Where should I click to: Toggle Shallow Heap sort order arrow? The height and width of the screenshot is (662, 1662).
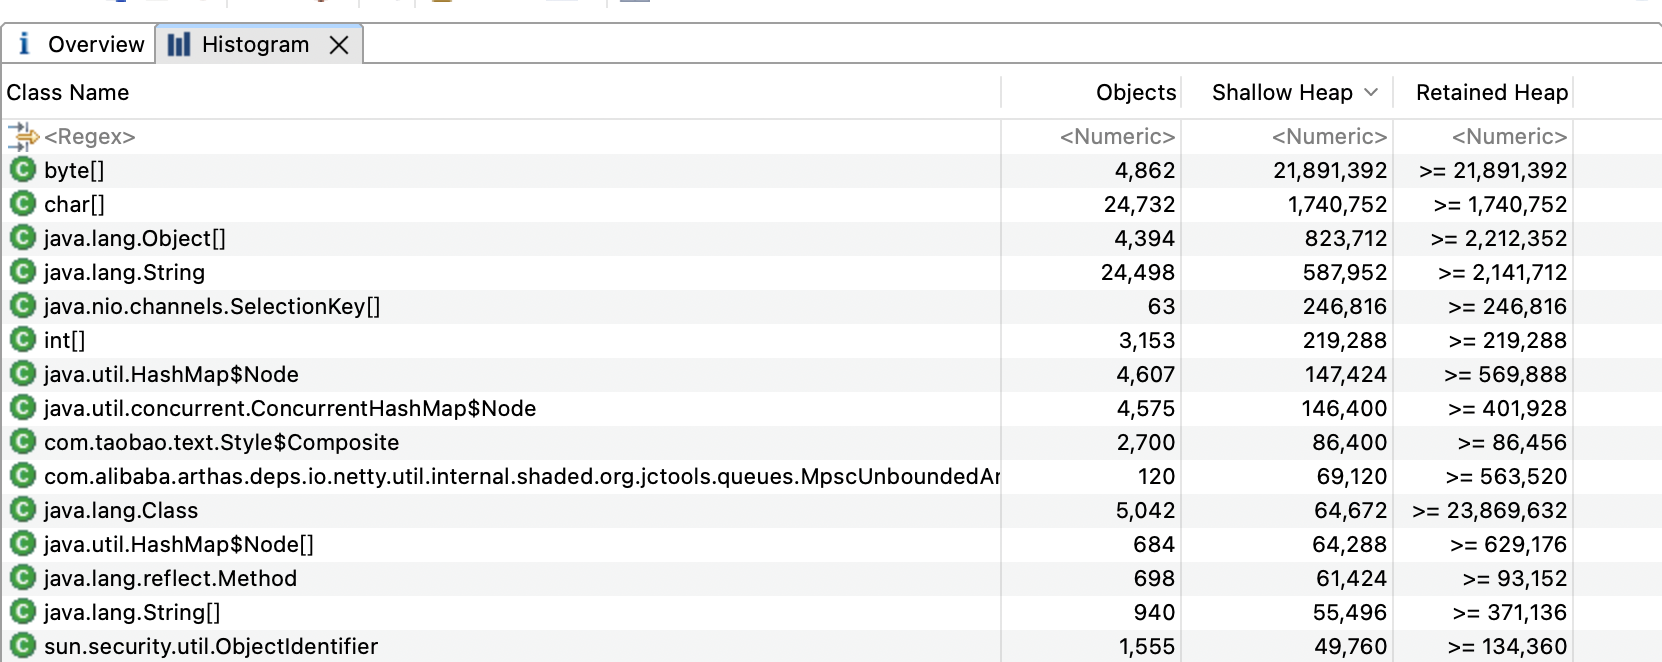pyautogui.click(x=1371, y=92)
